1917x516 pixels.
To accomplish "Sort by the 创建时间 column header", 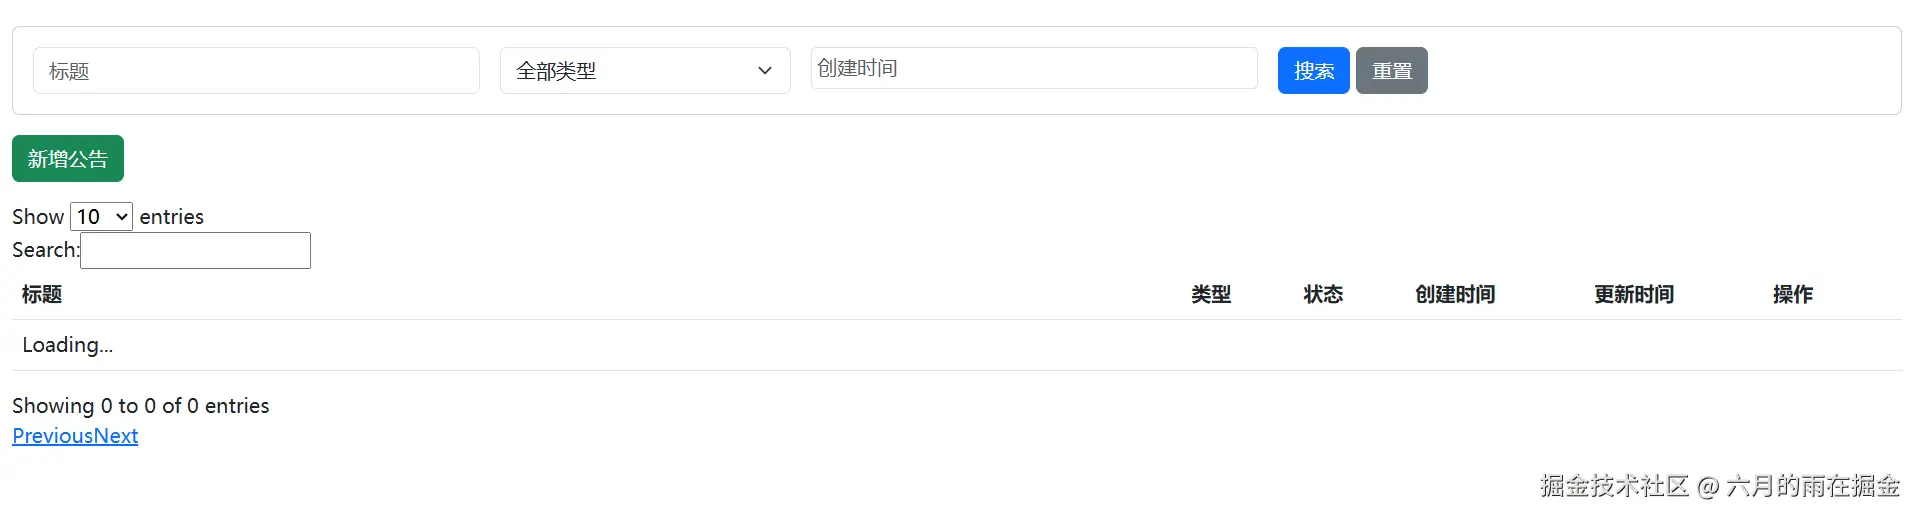I will point(1455,294).
